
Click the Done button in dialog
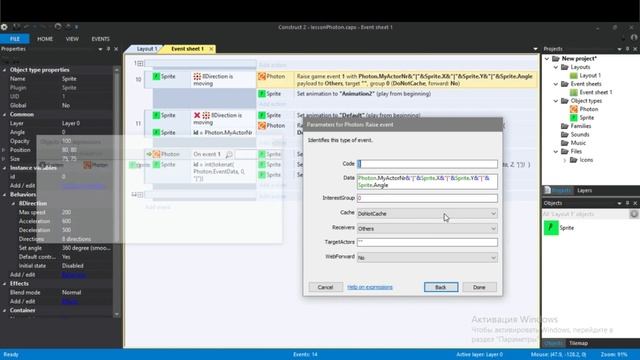(x=479, y=287)
